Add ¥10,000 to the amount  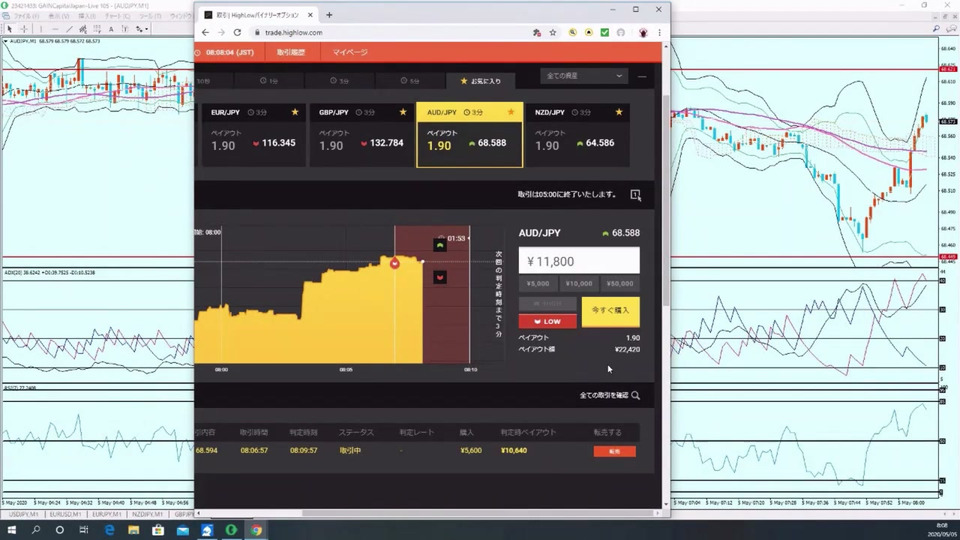579,283
